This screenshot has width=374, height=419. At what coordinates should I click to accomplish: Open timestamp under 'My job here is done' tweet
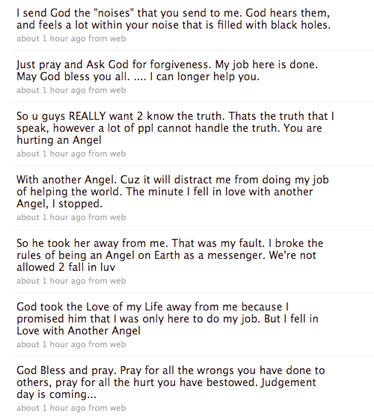(x=51, y=90)
